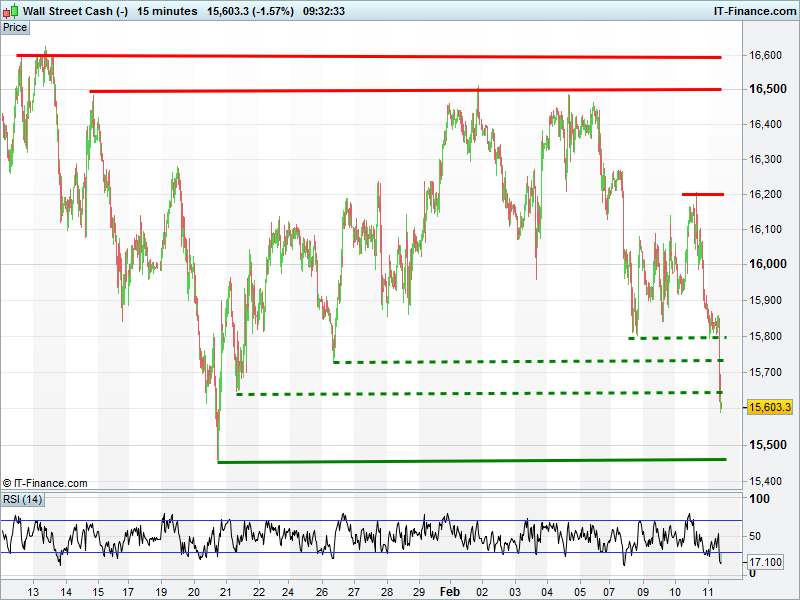
Task: Click the 09:32:33 timestamp
Action: (323, 11)
